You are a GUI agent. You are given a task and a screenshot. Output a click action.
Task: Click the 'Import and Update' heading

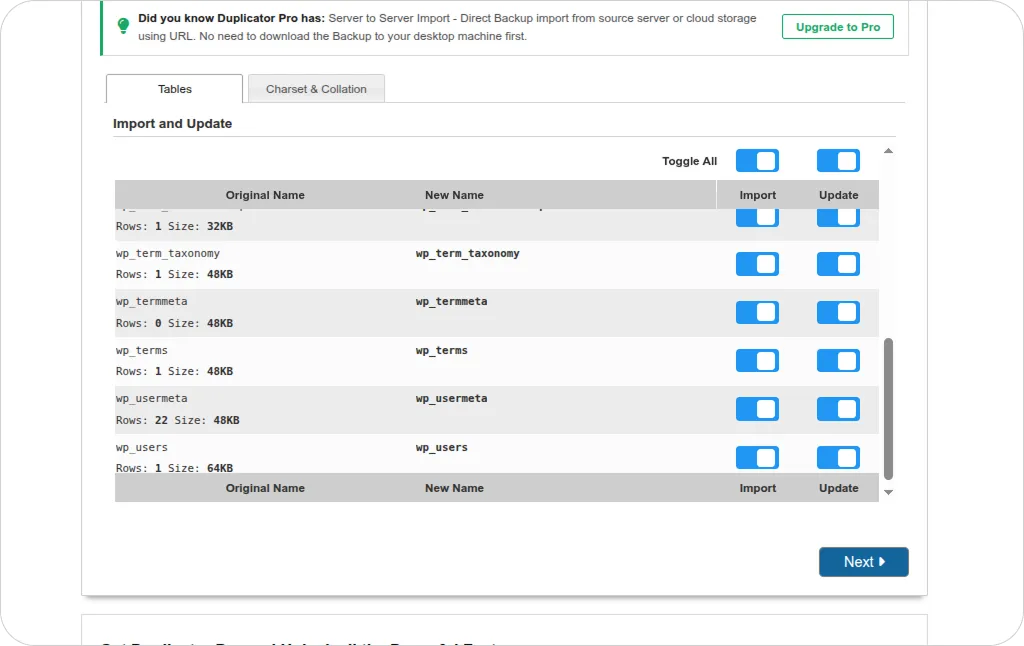172,123
